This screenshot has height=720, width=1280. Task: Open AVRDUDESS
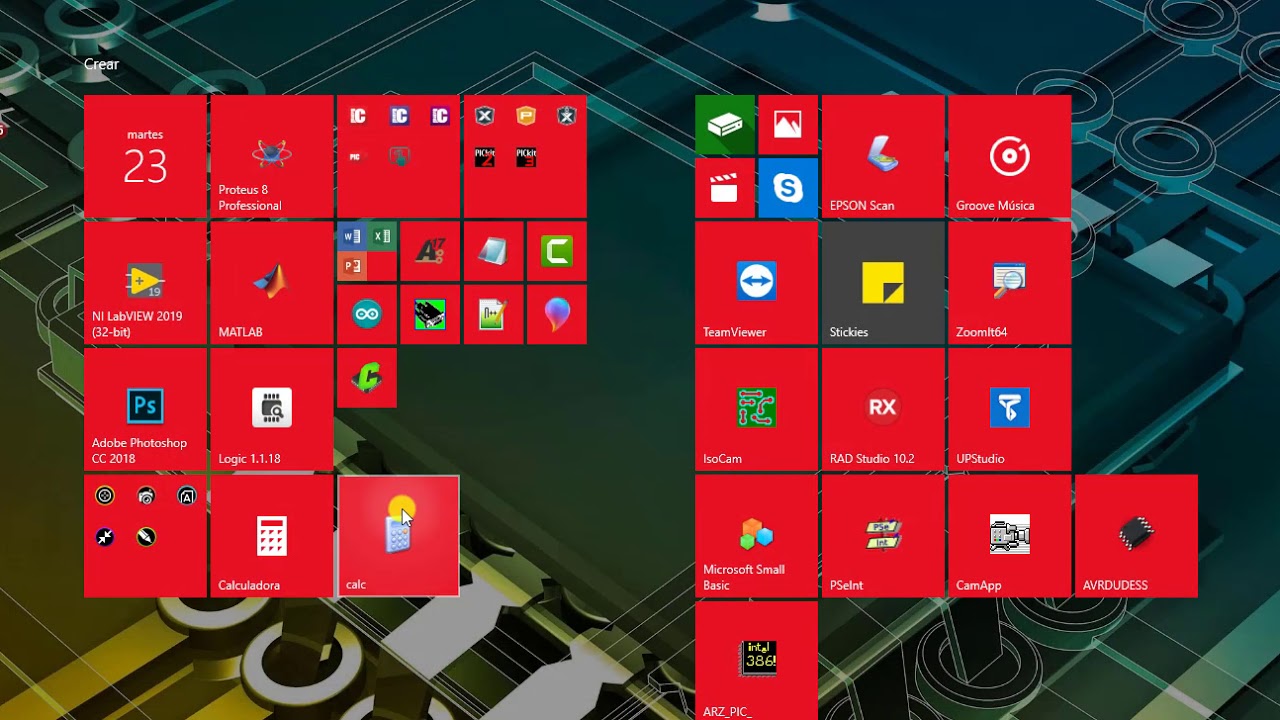pyautogui.click(x=1137, y=536)
